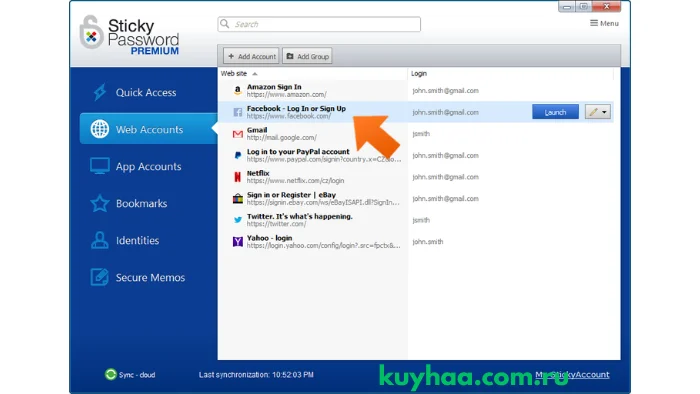Click the App Accounts monitor icon
This screenshot has width=700, height=394.
(x=99, y=166)
